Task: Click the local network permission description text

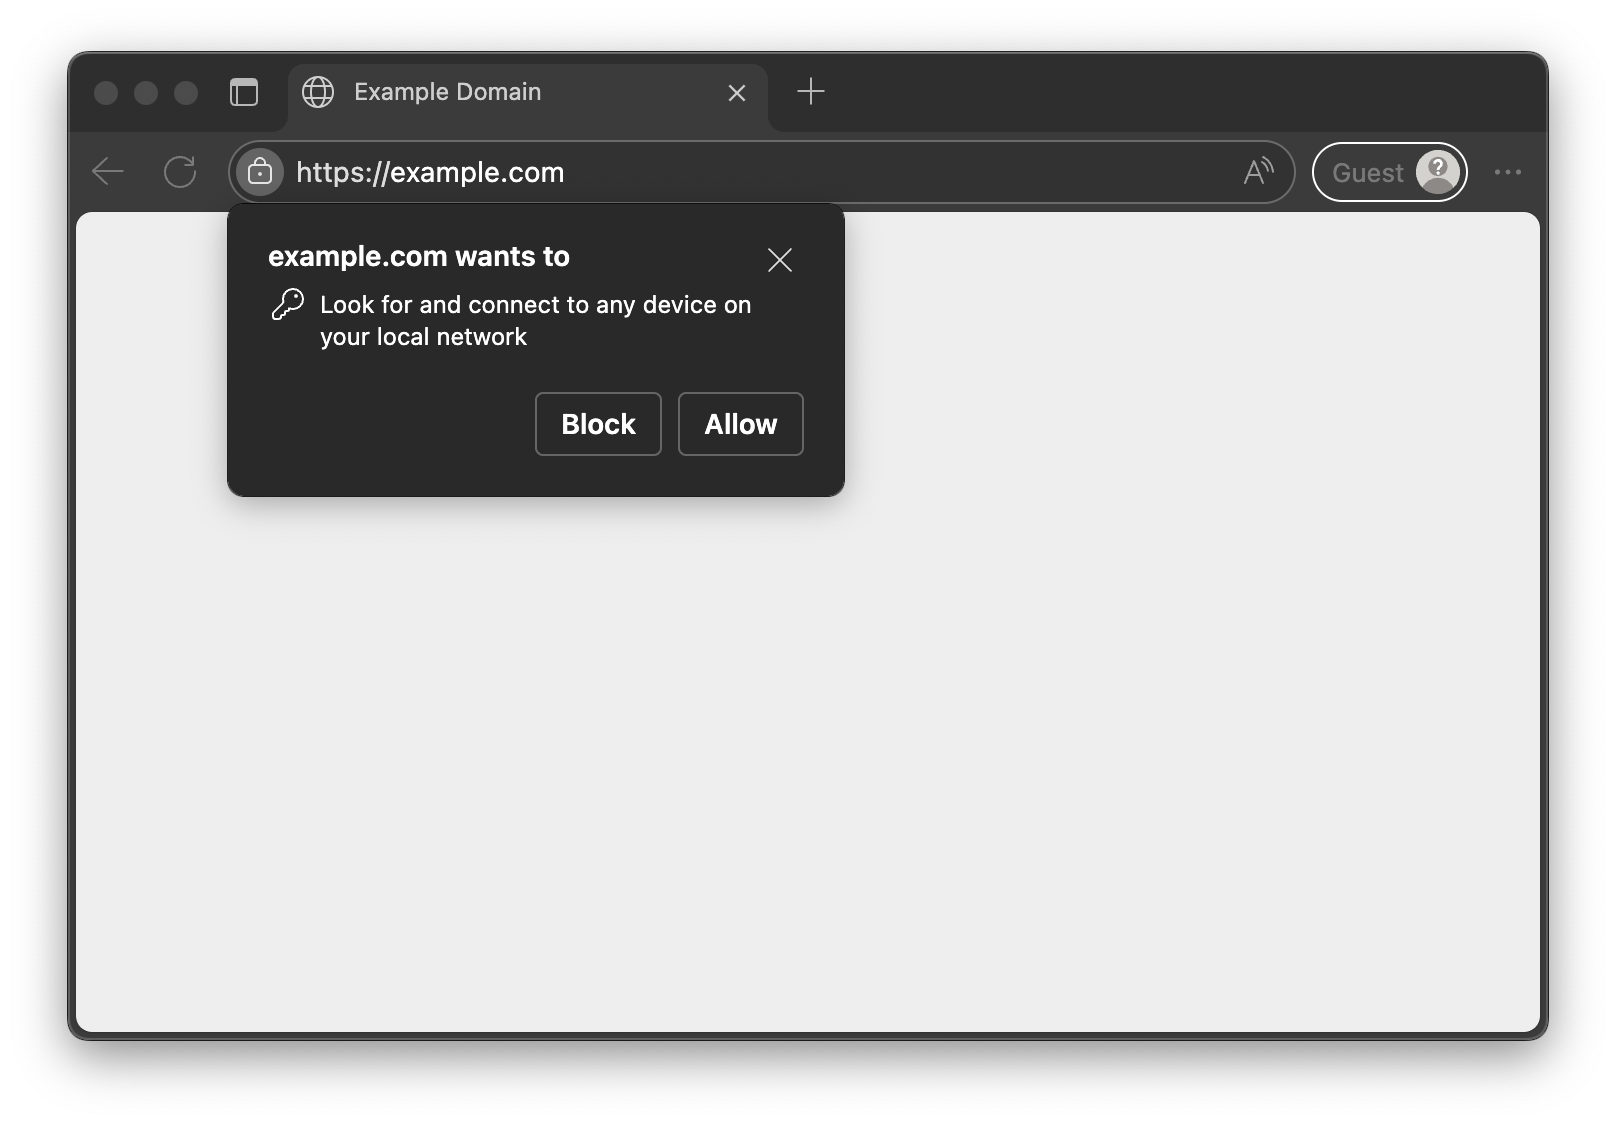Action: [x=535, y=321]
